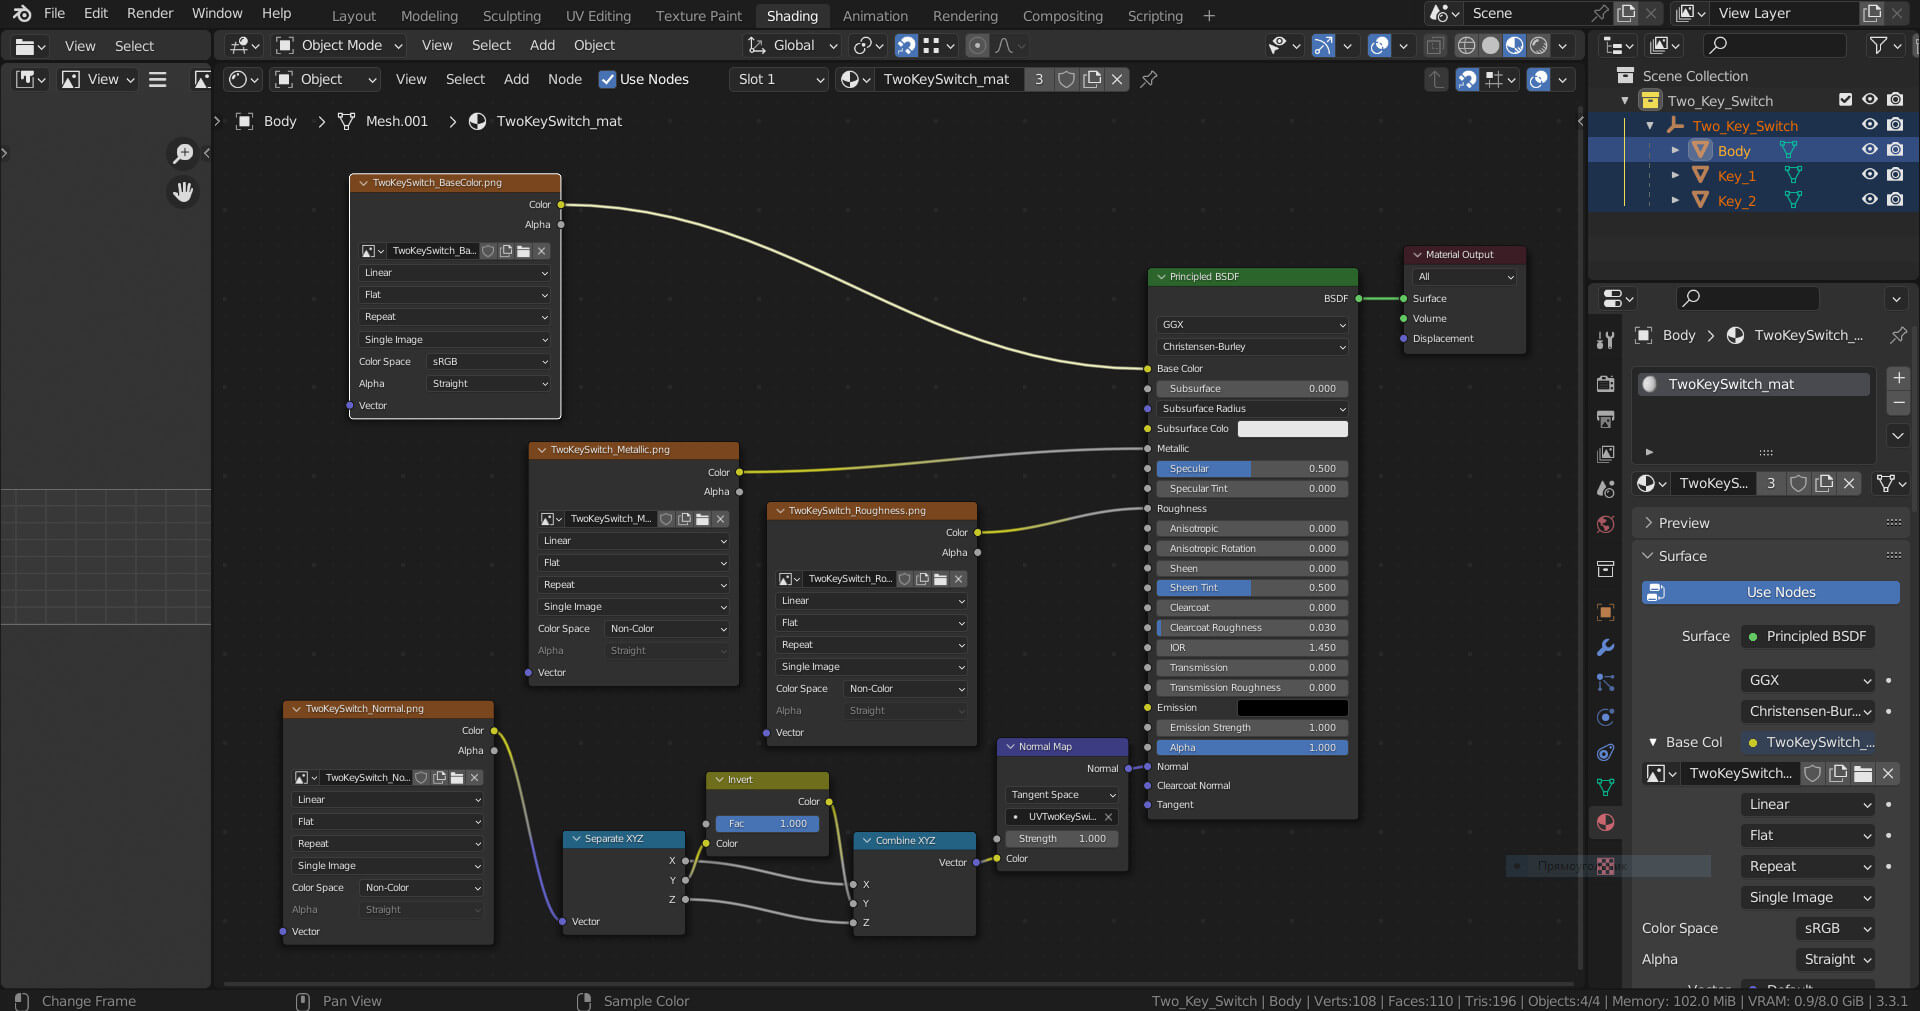1920x1011 pixels.
Task: Uncheck the Use Nodes checkbox
Action: pyautogui.click(x=607, y=79)
